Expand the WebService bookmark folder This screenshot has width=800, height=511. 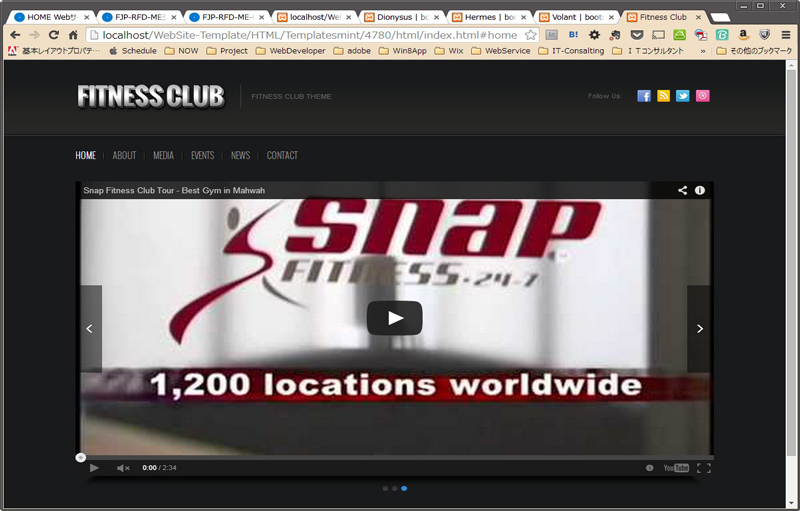pos(501,51)
